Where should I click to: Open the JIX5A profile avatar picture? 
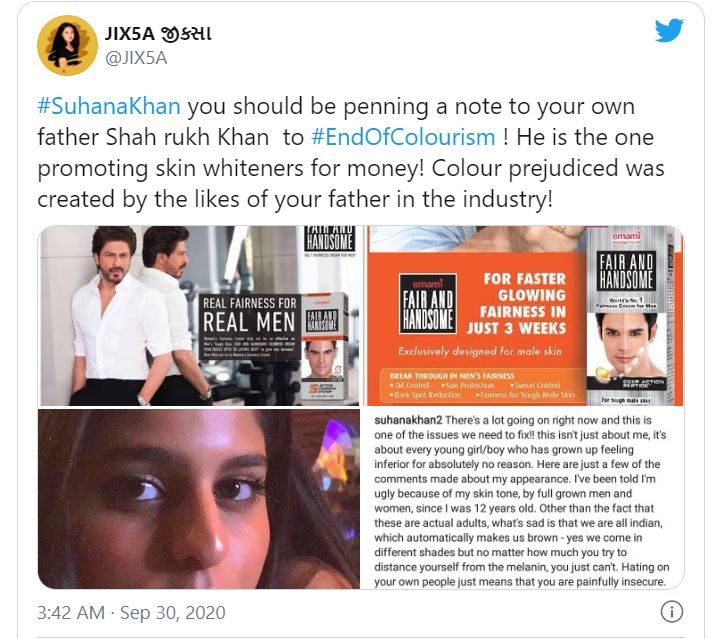[67, 45]
